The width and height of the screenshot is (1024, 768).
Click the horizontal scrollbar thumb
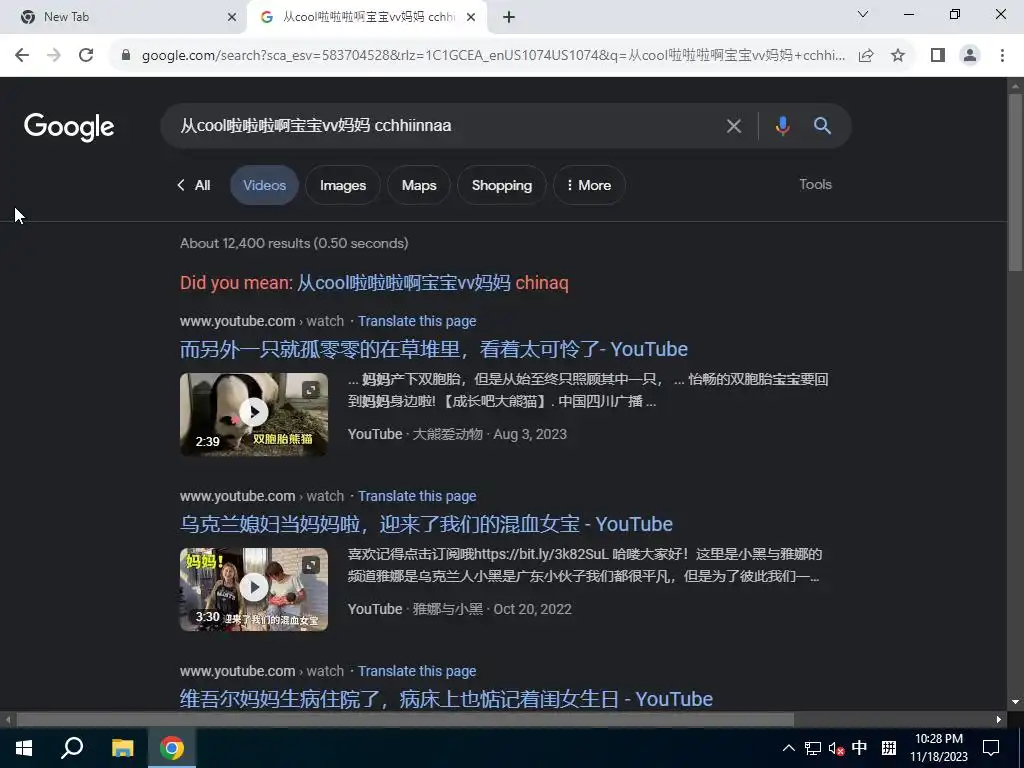(x=405, y=720)
